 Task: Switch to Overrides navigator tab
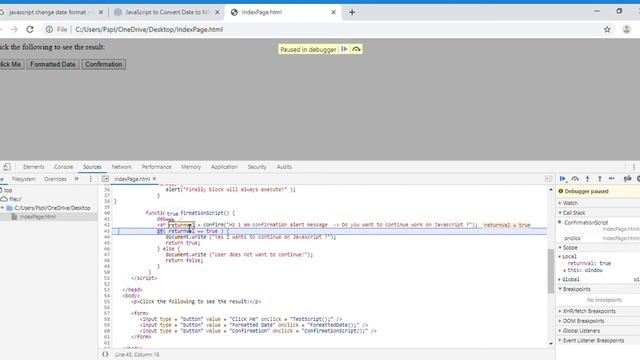click(55, 179)
